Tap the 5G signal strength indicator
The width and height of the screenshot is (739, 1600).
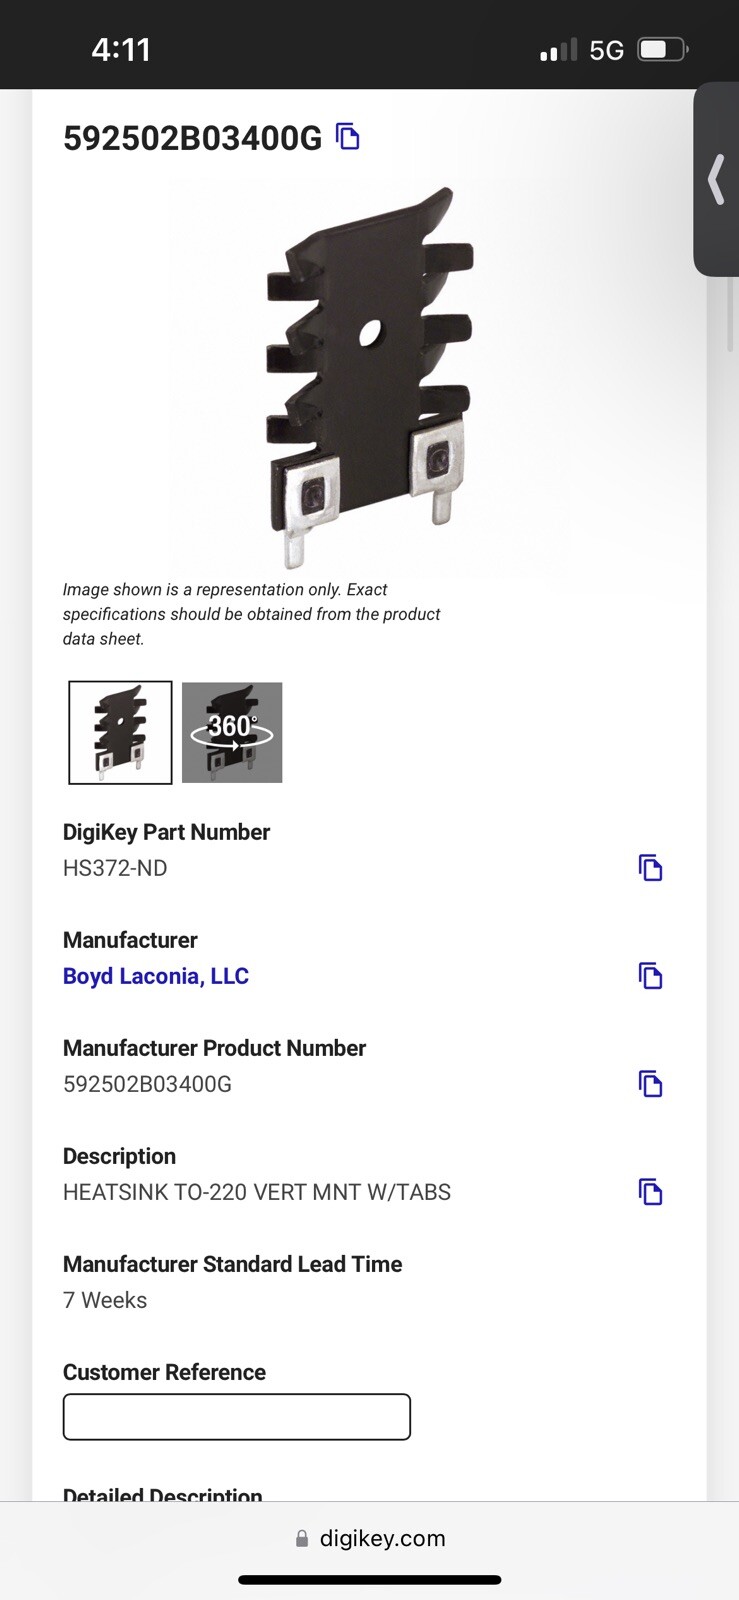coord(582,50)
